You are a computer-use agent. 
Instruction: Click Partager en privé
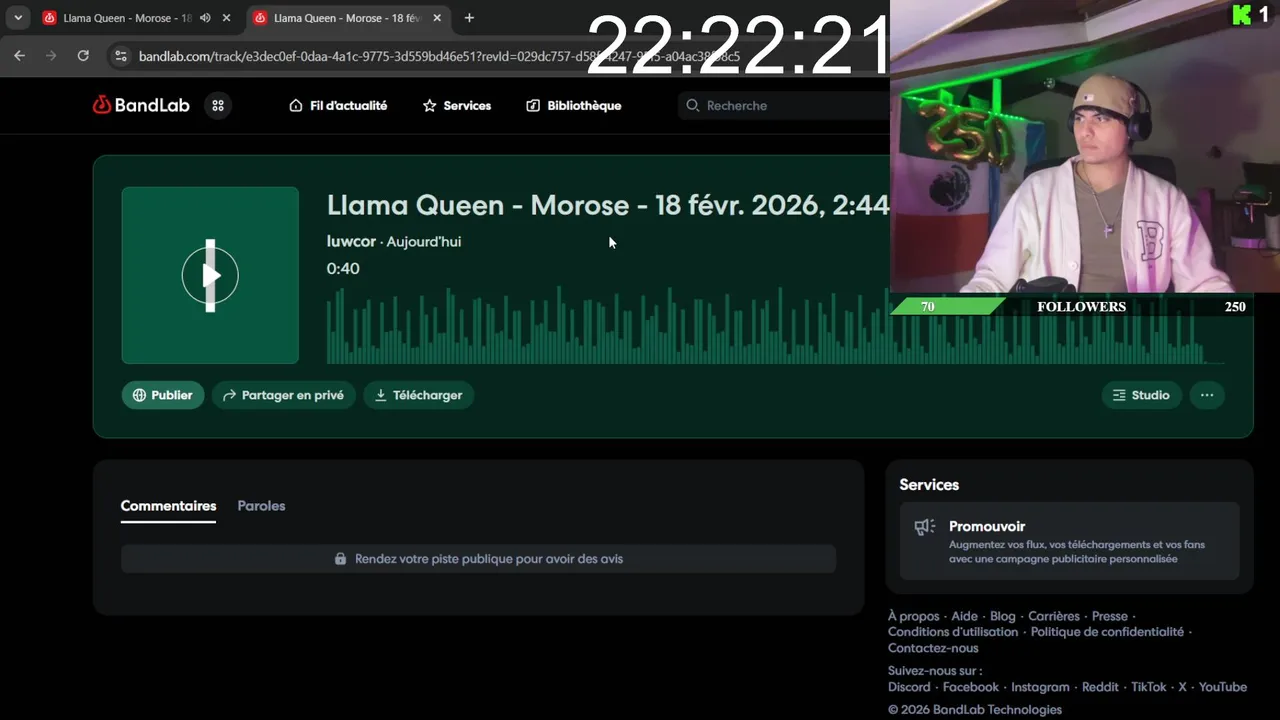[283, 395]
